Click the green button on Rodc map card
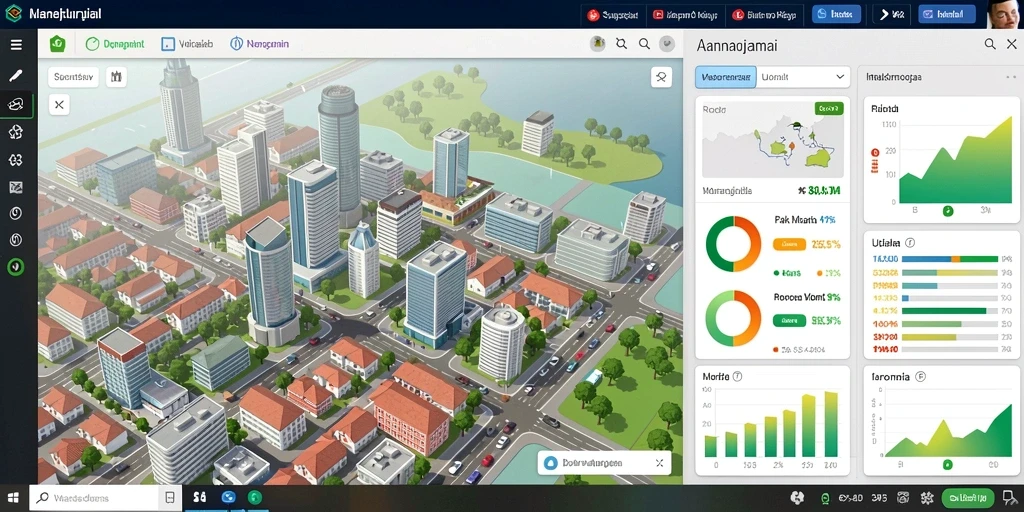Viewport: 1024px width, 512px height. click(x=829, y=108)
